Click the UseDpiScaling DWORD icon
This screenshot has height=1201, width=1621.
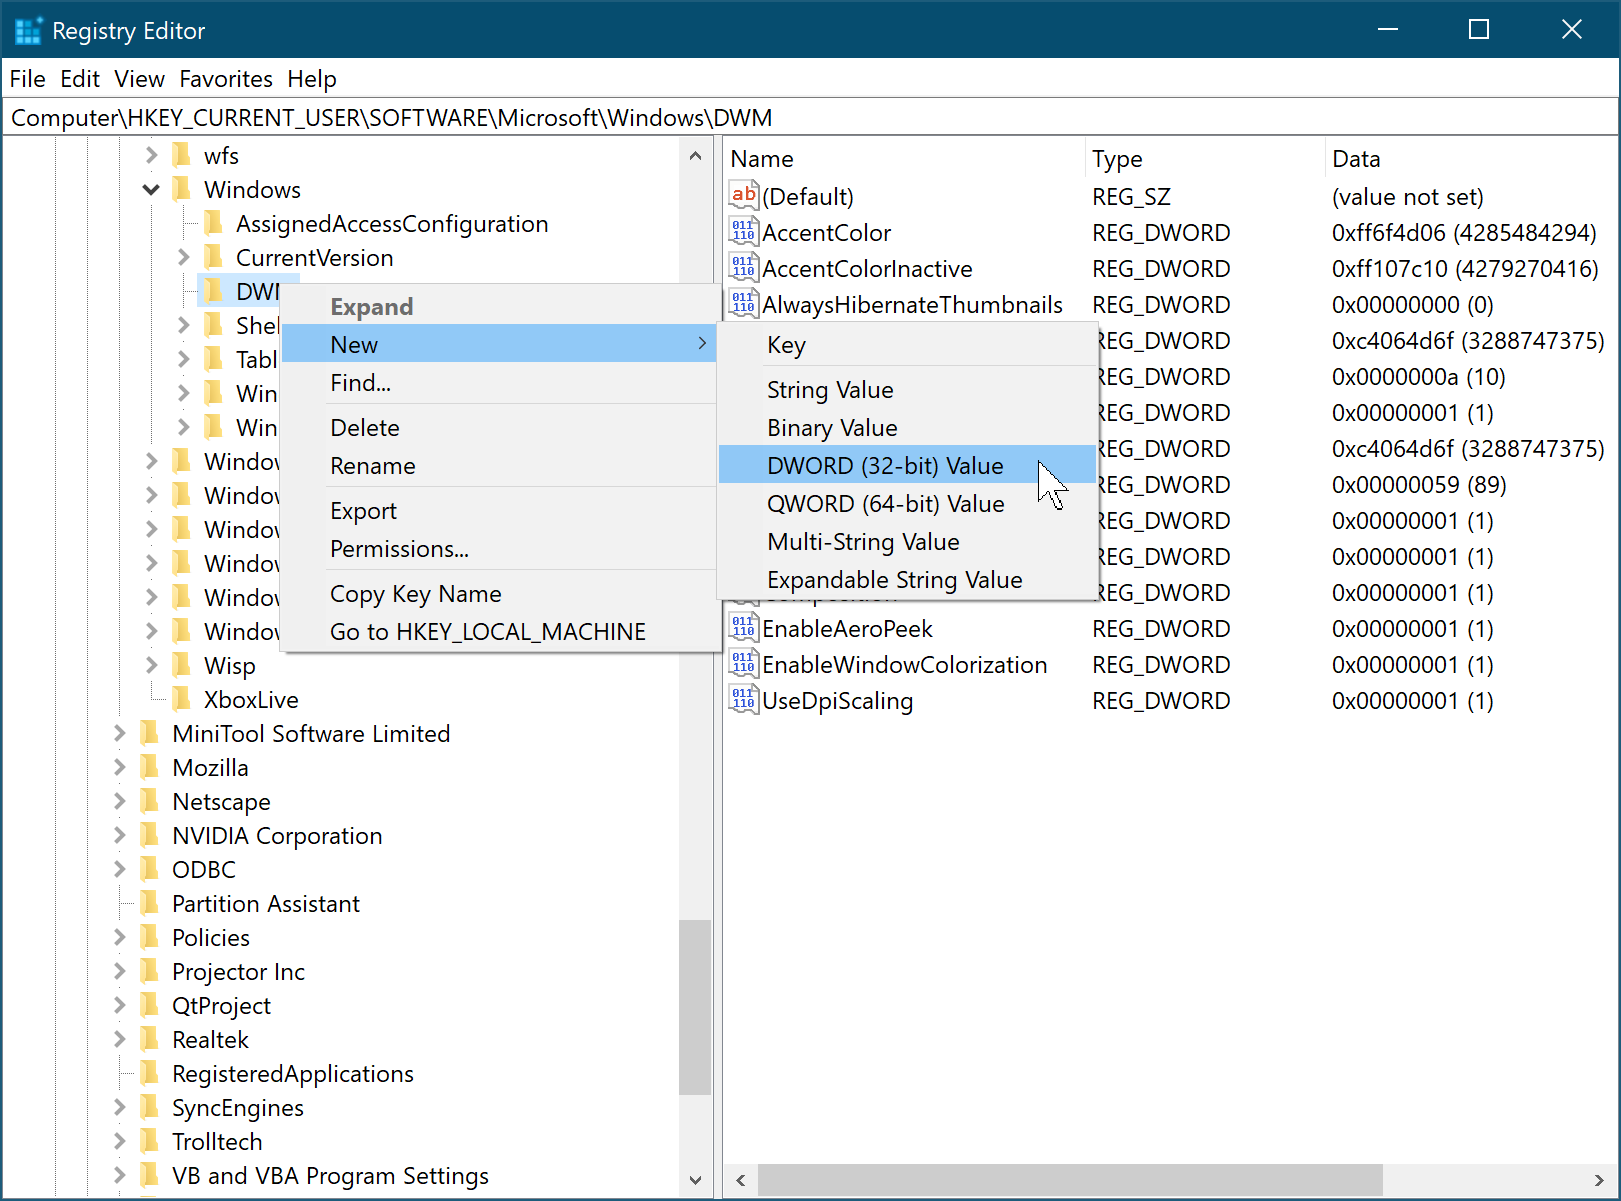[x=743, y=700]
